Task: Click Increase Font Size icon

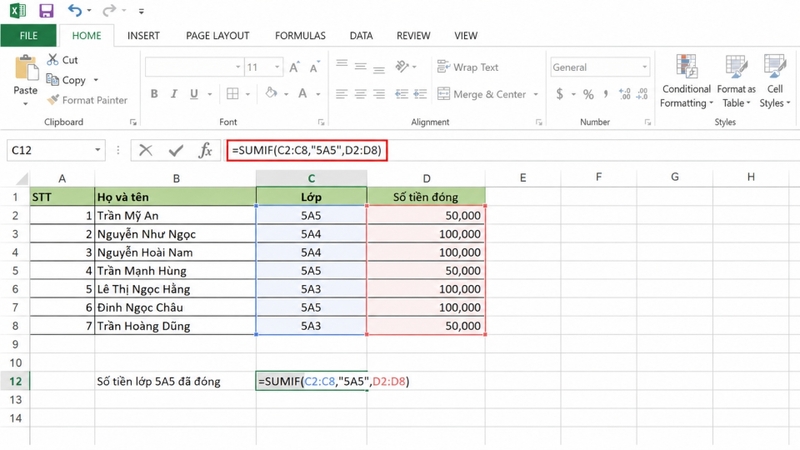Action: tap(294, 67)
